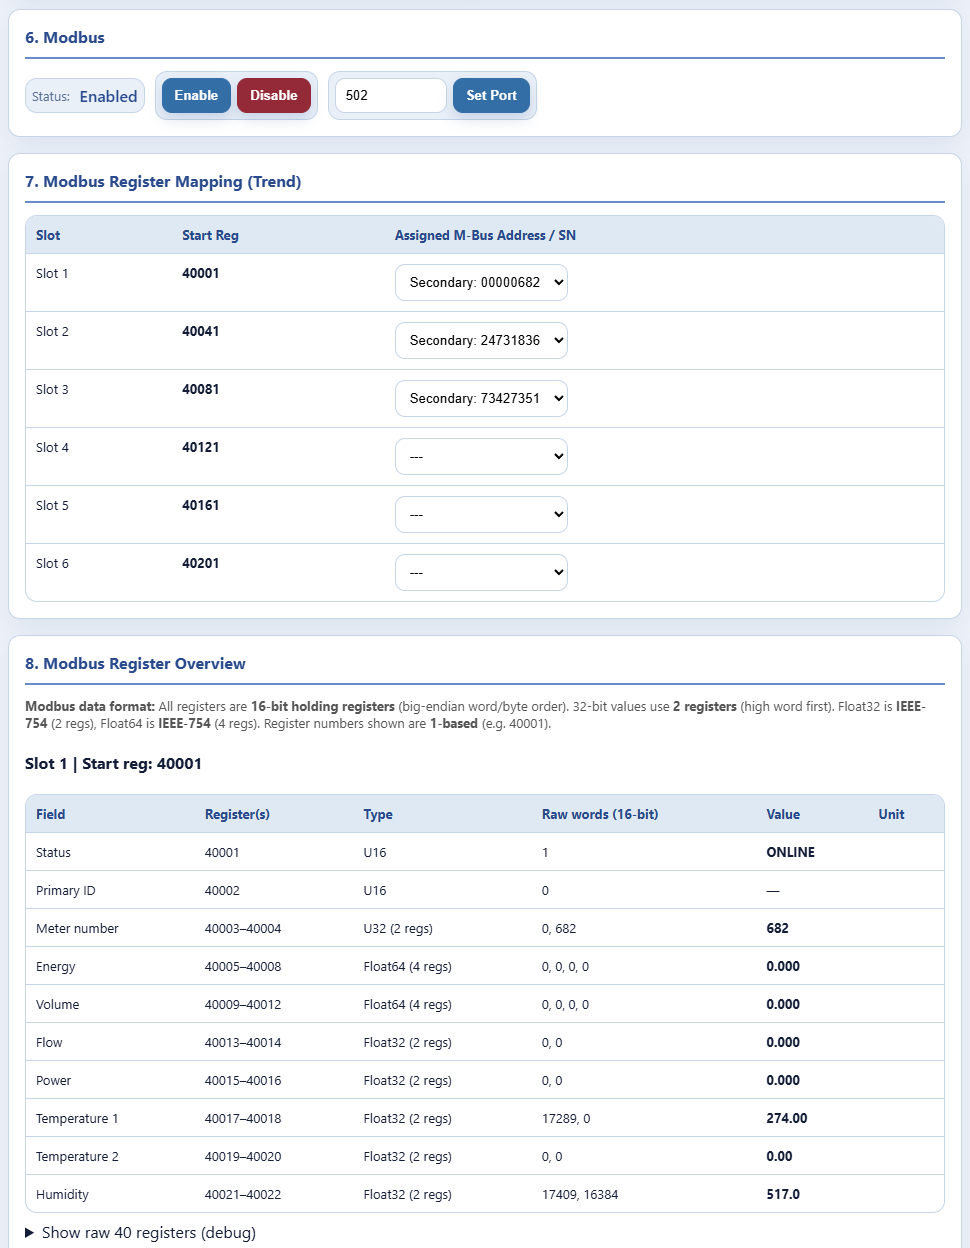
Task: Click the Flow field name
Action: (x=49, y=1042)
